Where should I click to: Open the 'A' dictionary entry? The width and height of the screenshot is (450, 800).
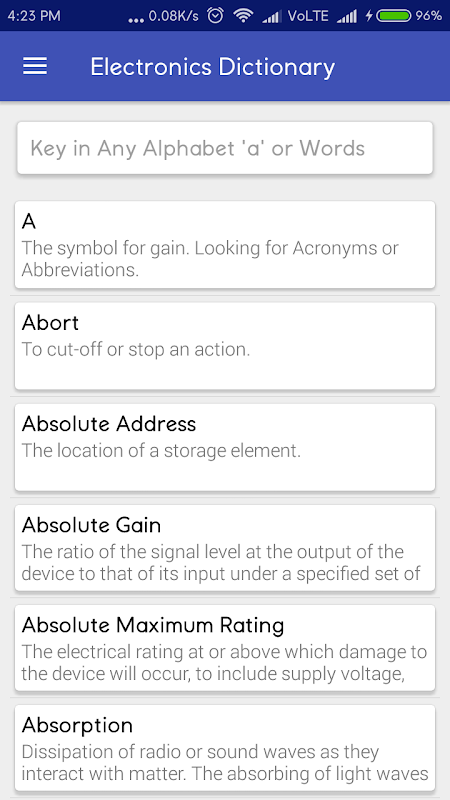225,244
